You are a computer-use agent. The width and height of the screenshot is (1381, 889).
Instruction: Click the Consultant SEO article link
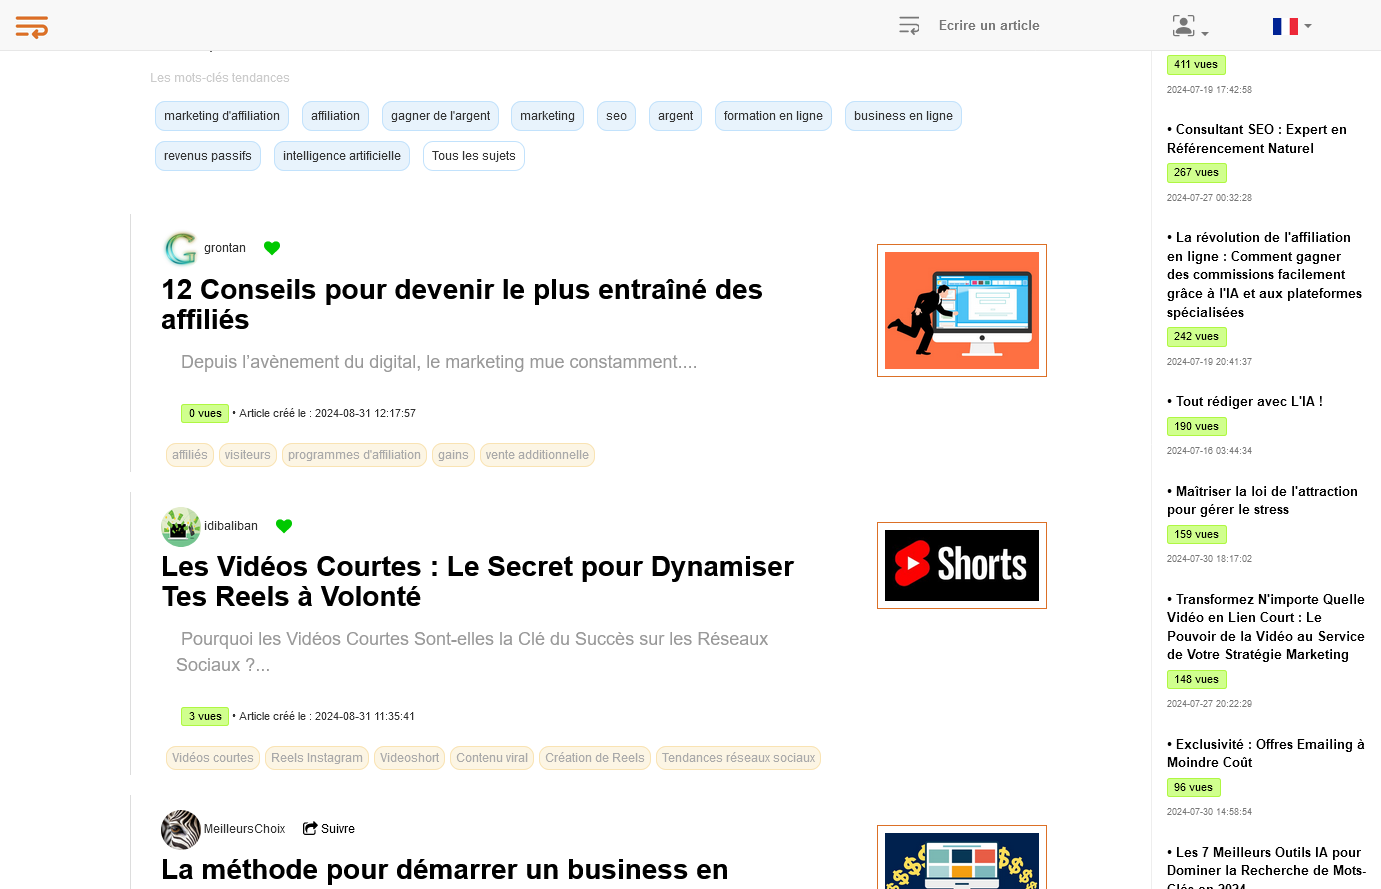(1256, 138)
